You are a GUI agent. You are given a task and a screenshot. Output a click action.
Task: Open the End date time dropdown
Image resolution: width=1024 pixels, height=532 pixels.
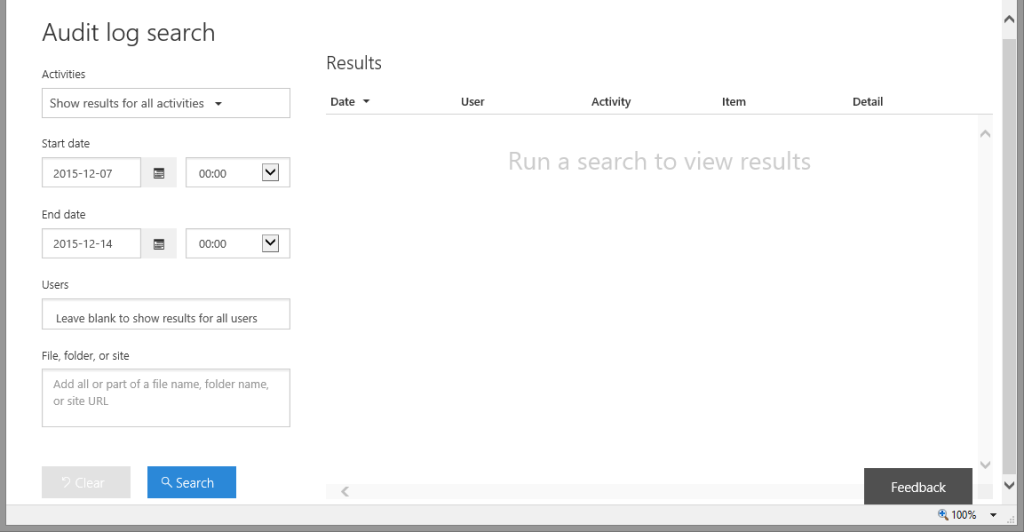[x=270, y=243]
